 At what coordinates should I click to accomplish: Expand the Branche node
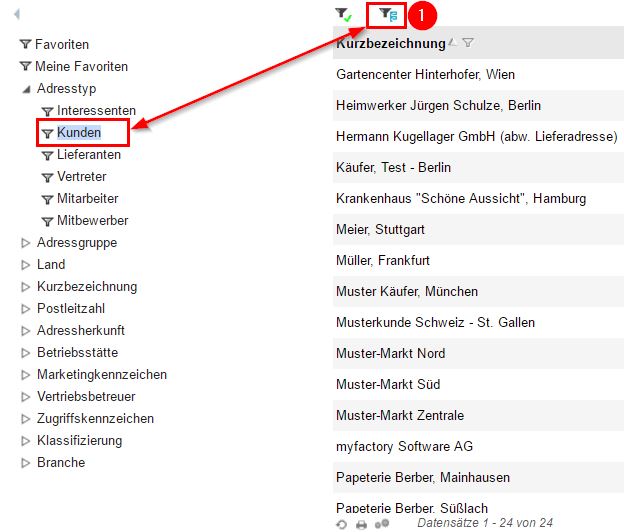(25, 463)
